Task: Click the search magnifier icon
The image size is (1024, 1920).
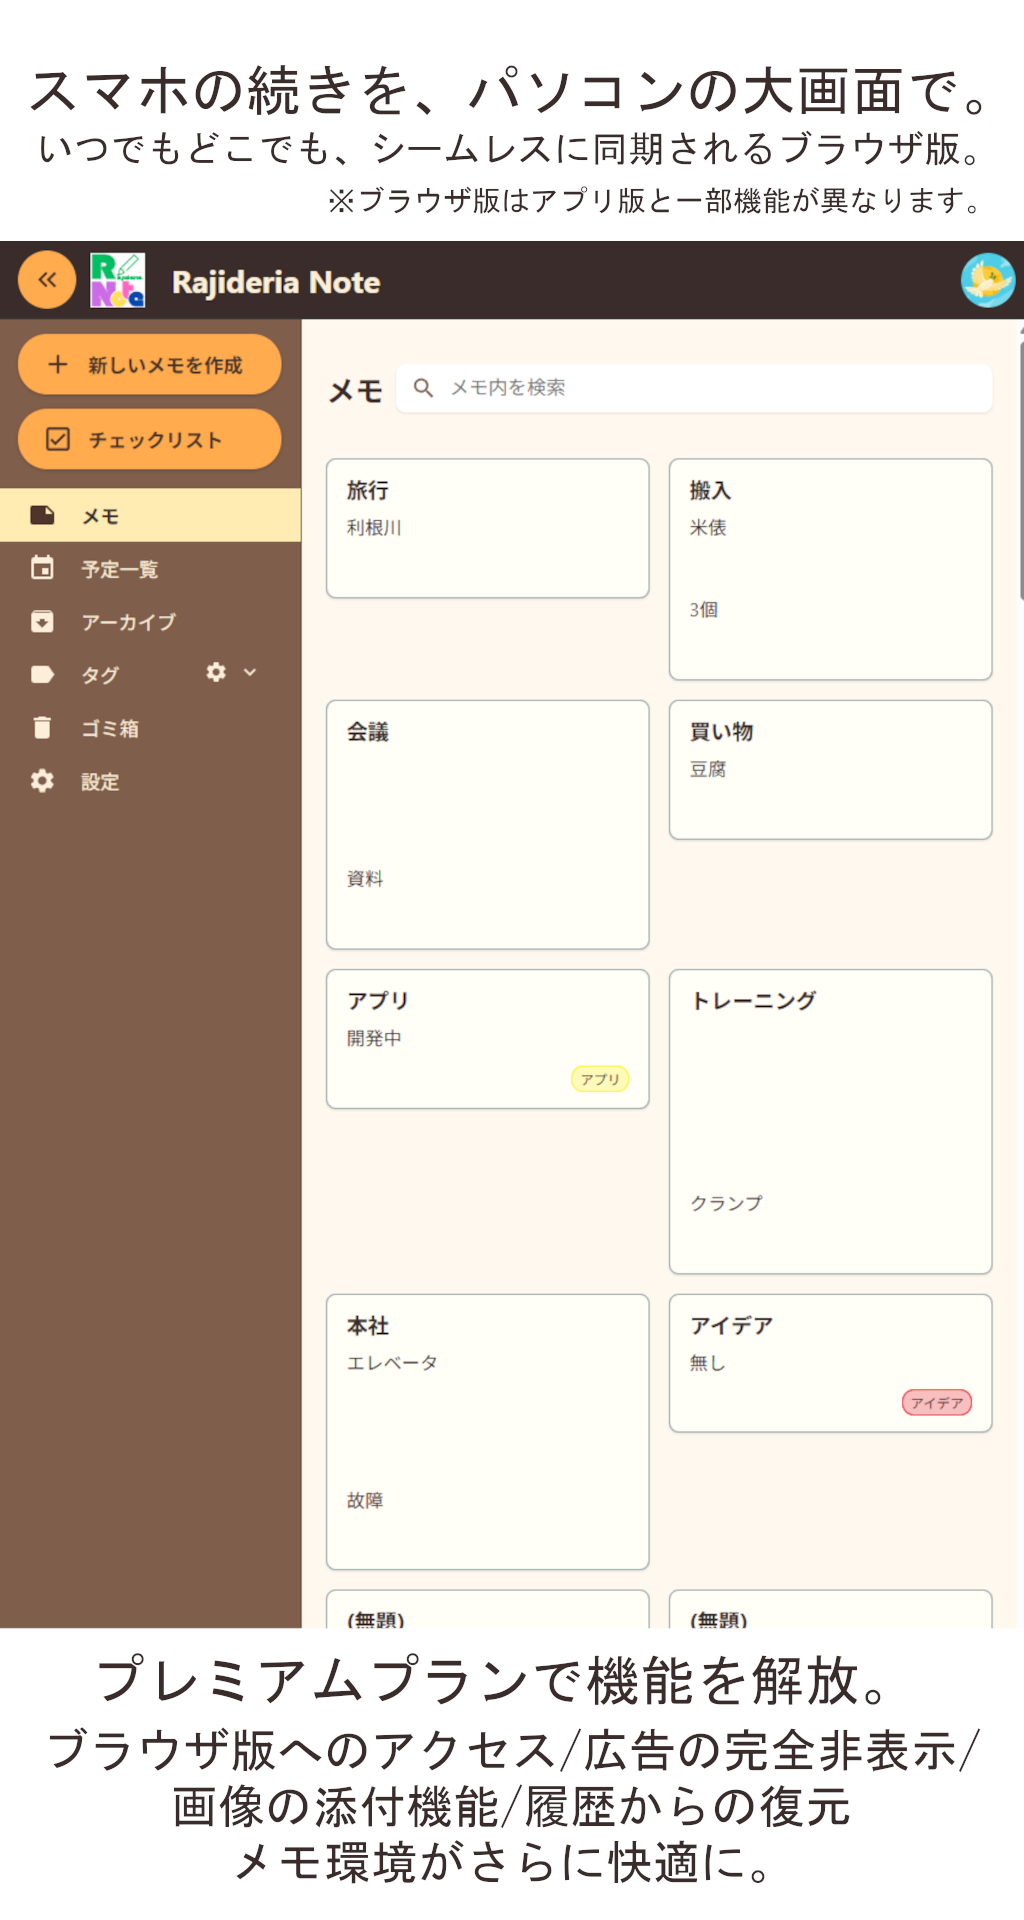Action: click(424, 388)
